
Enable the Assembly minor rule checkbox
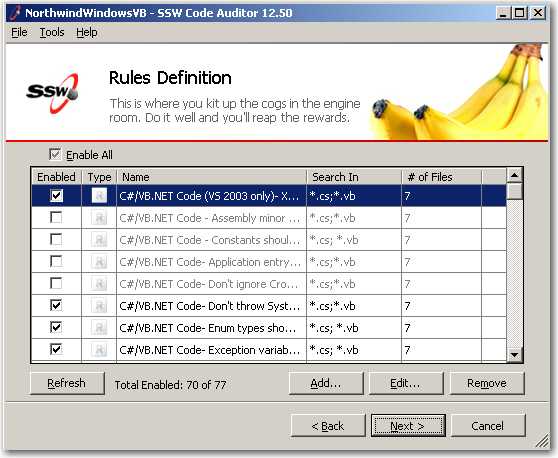(x=56, y=217)
